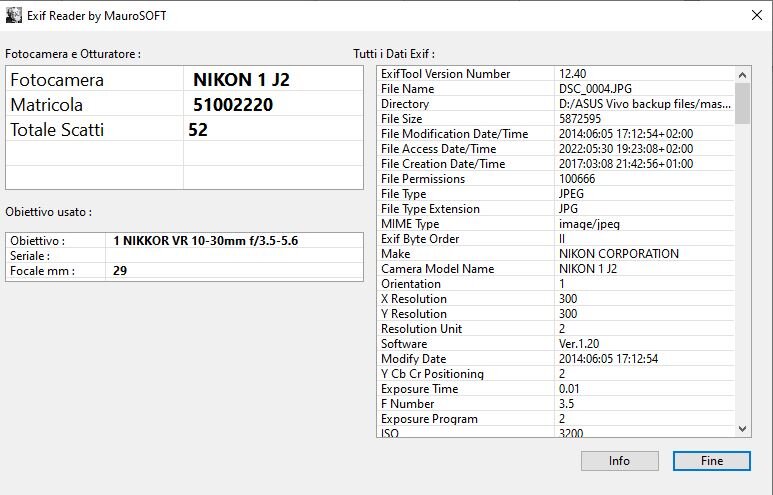Click the Exif Reader app icon in title bar

pos(13,15)
